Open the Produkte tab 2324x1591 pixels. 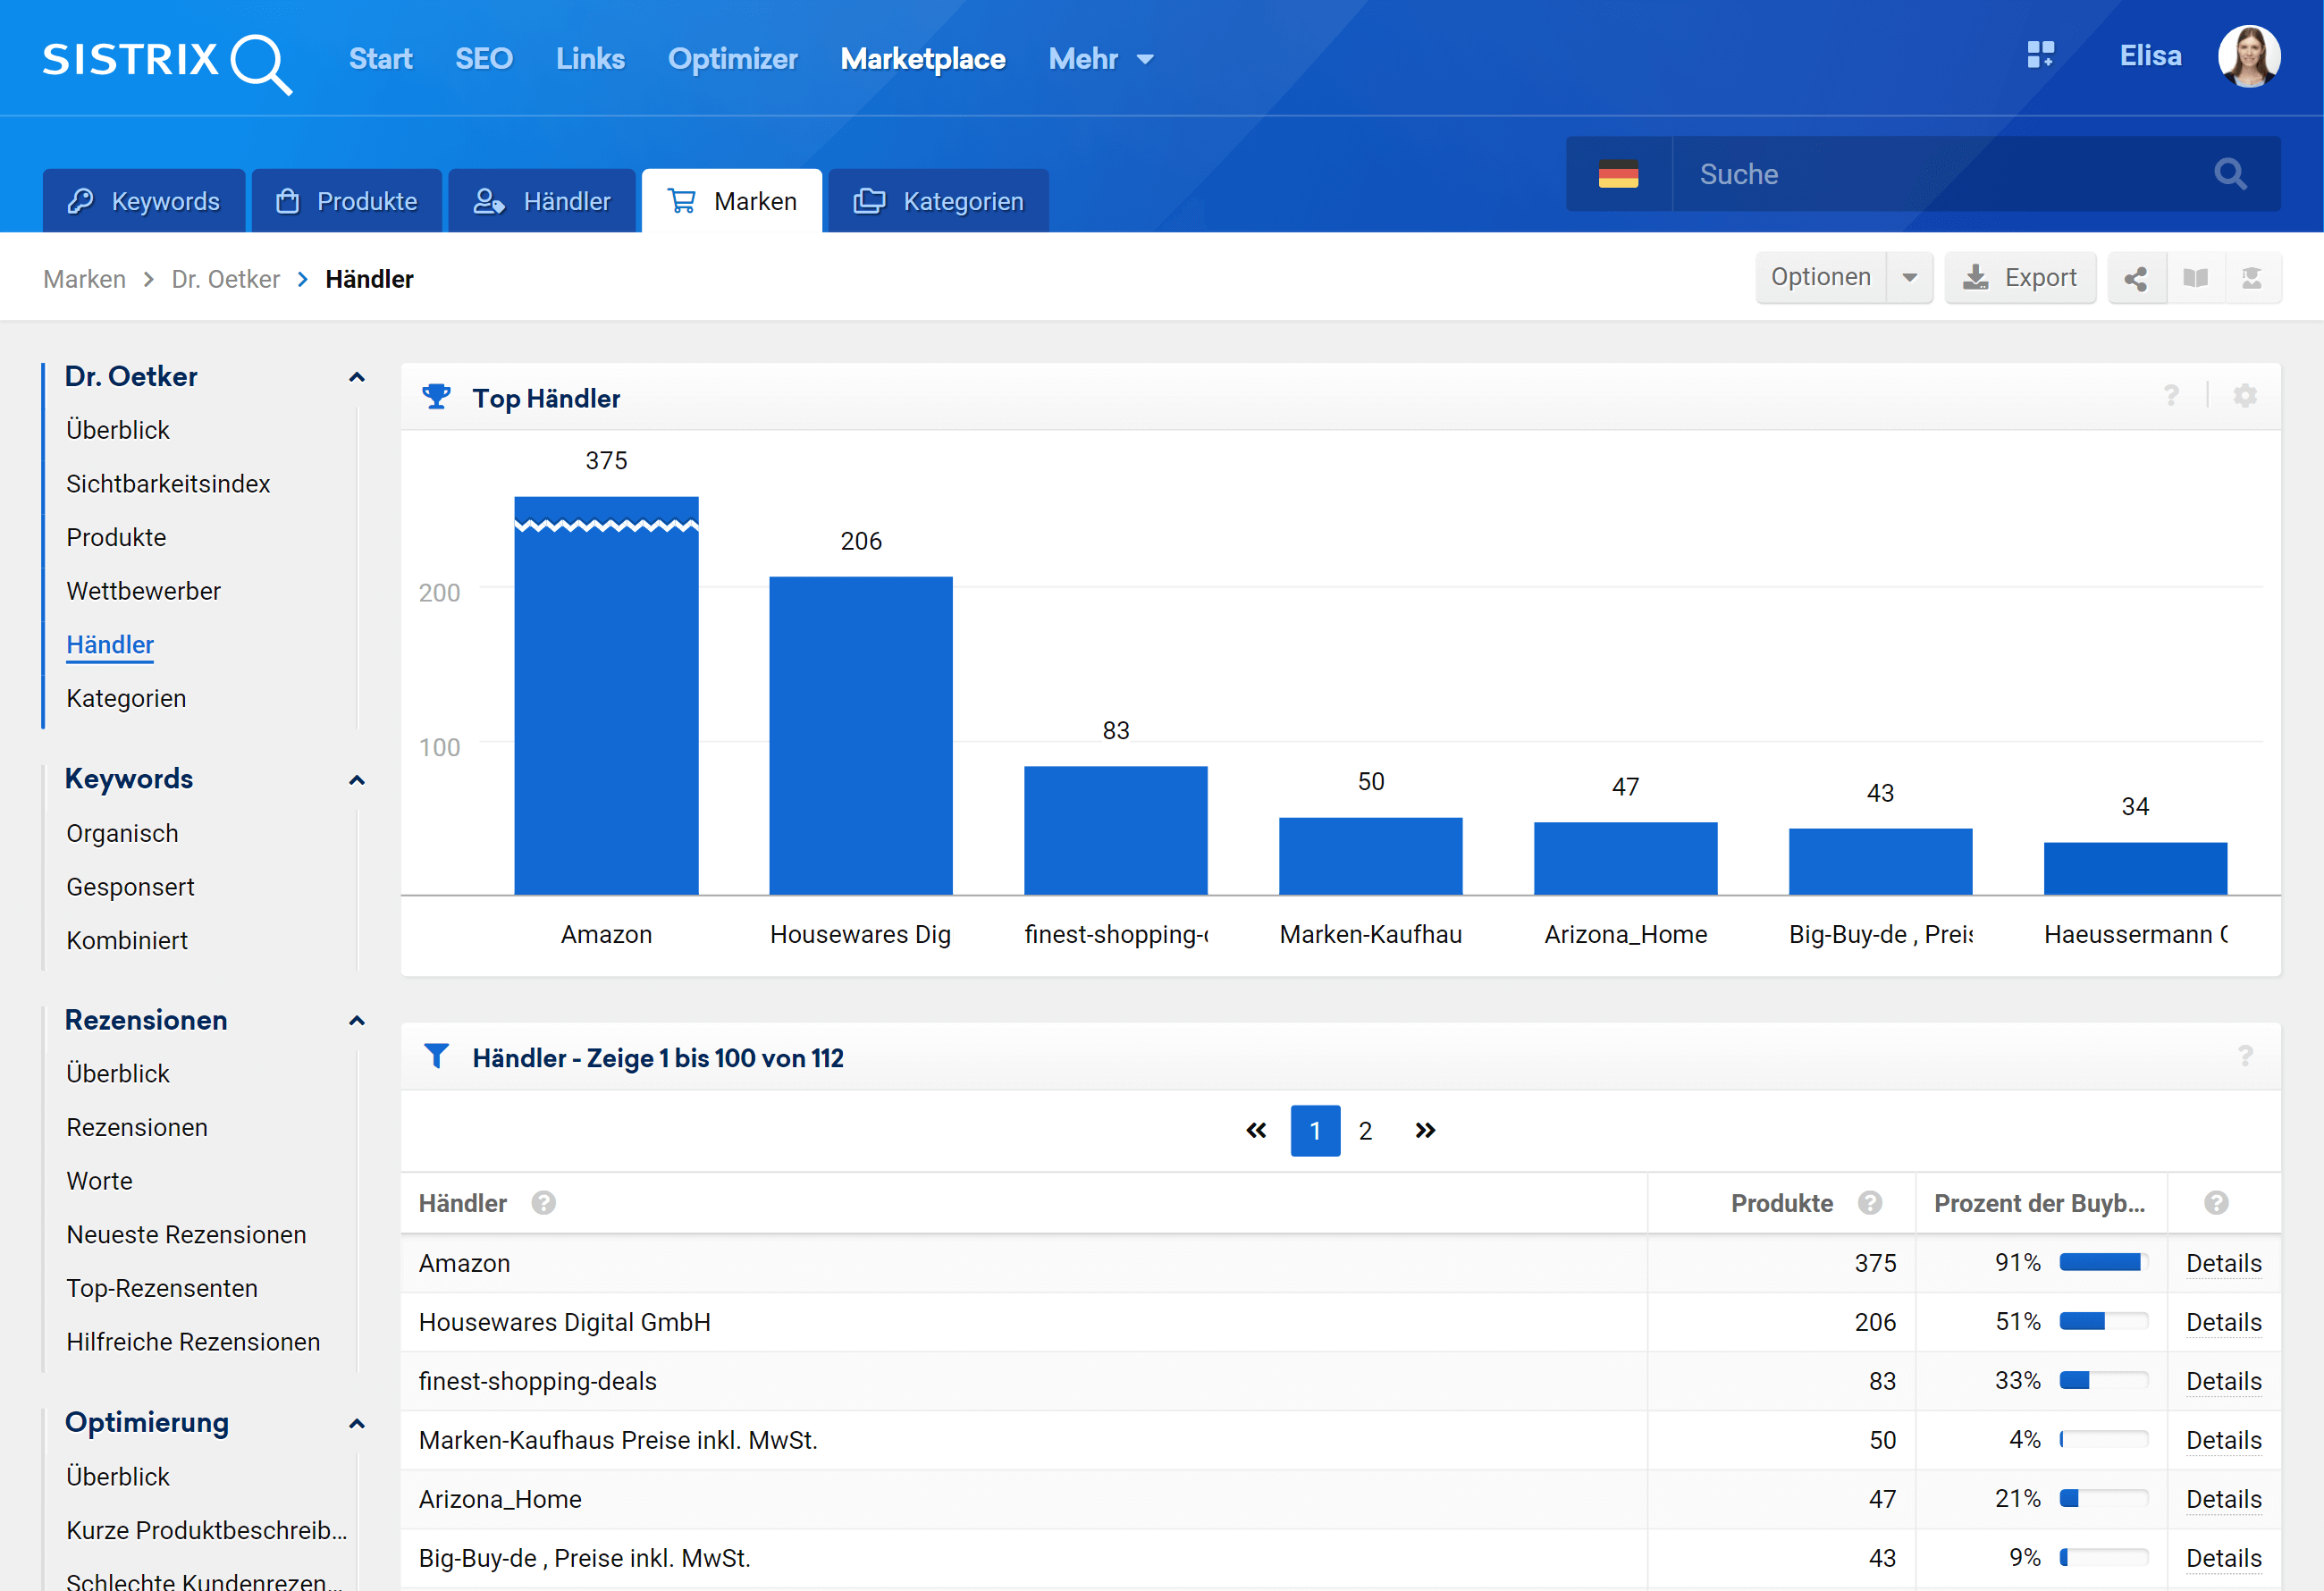click(x=346, y=201)
